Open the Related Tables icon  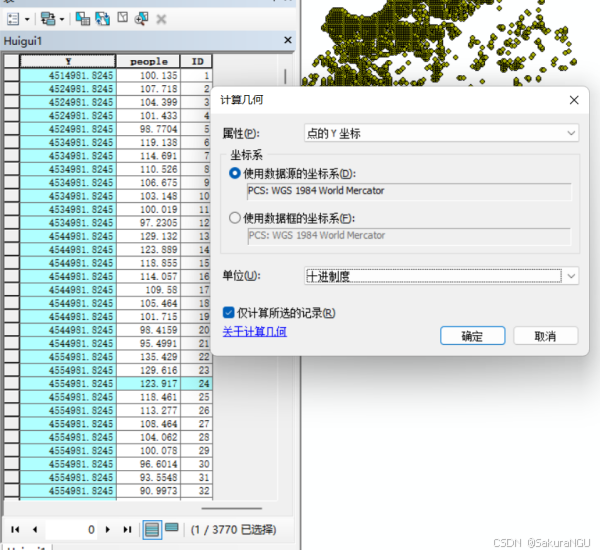tap(48, 19)
